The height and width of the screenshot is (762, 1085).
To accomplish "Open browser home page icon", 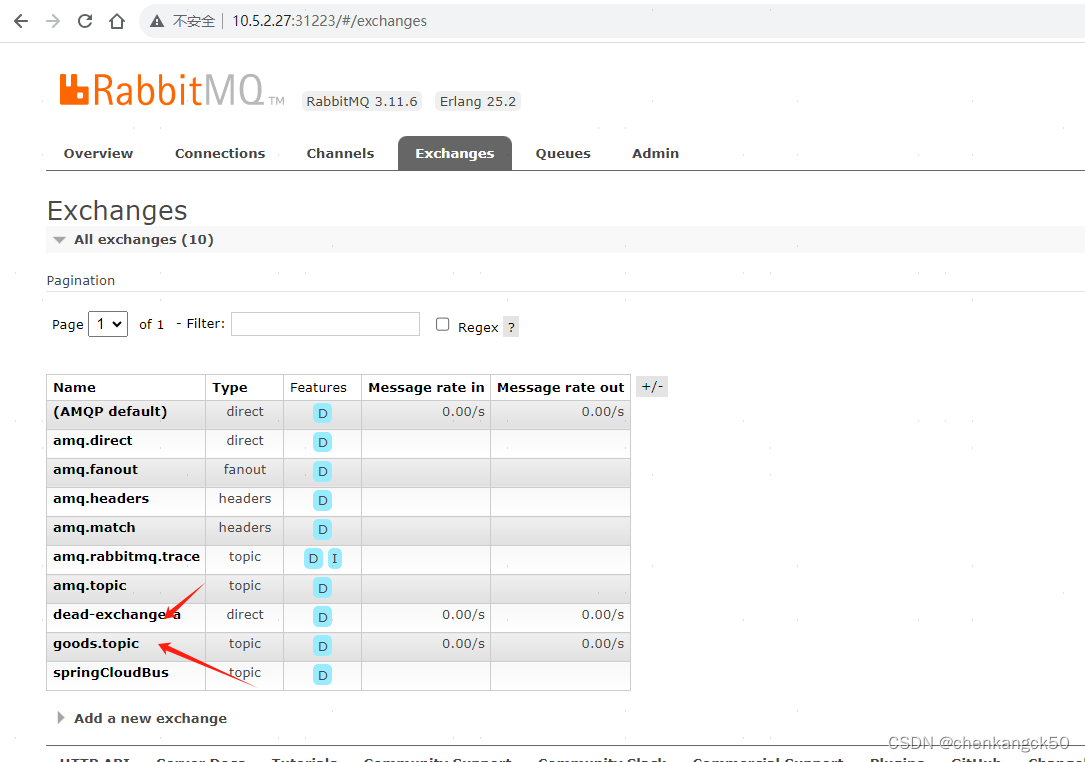I will (x=117, y=21).
